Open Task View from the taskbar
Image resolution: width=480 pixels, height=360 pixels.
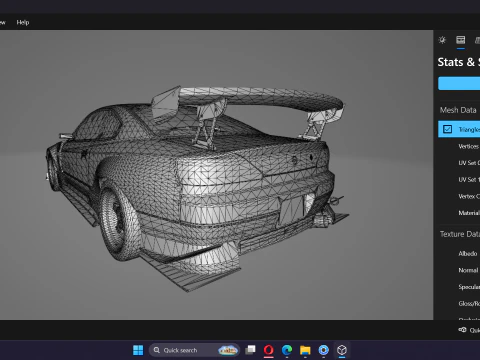point(250,350)
